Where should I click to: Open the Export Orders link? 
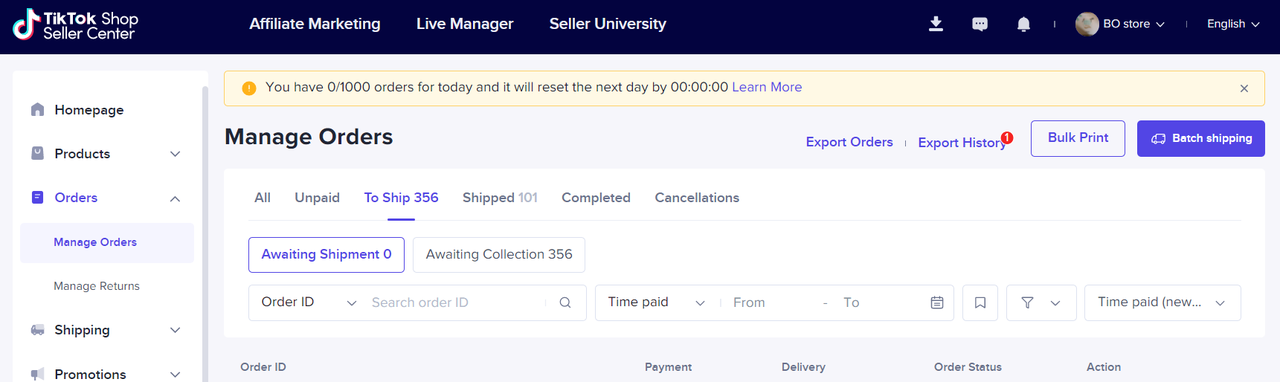coord(849,142)
